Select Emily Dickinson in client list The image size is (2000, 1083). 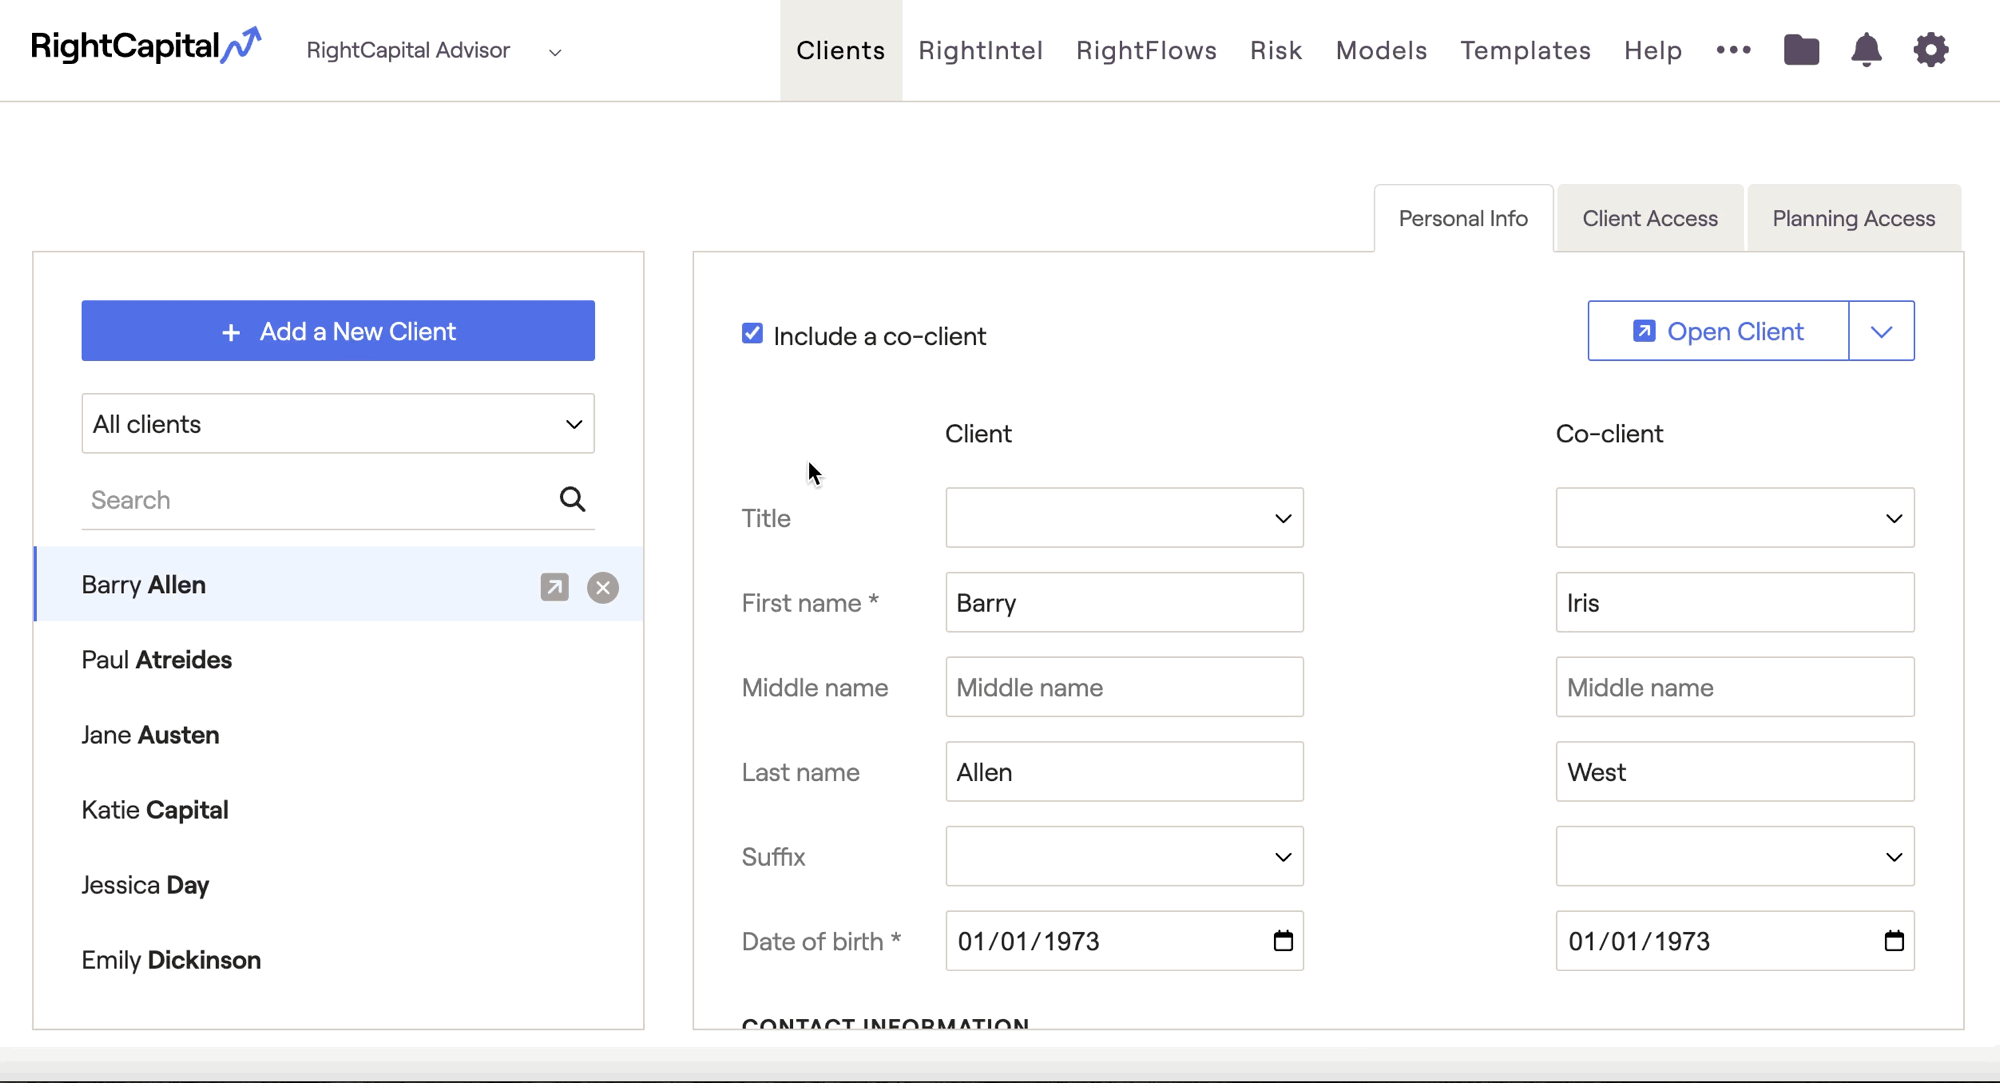tap(338, 960)
